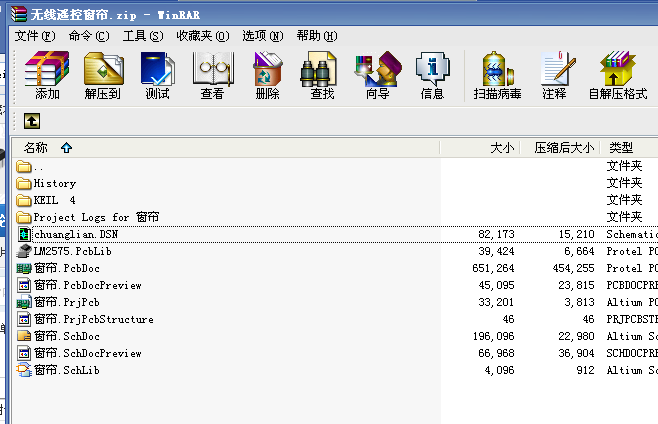Click the 删除 (Delete) recycle bin icon

pos(267,68)
